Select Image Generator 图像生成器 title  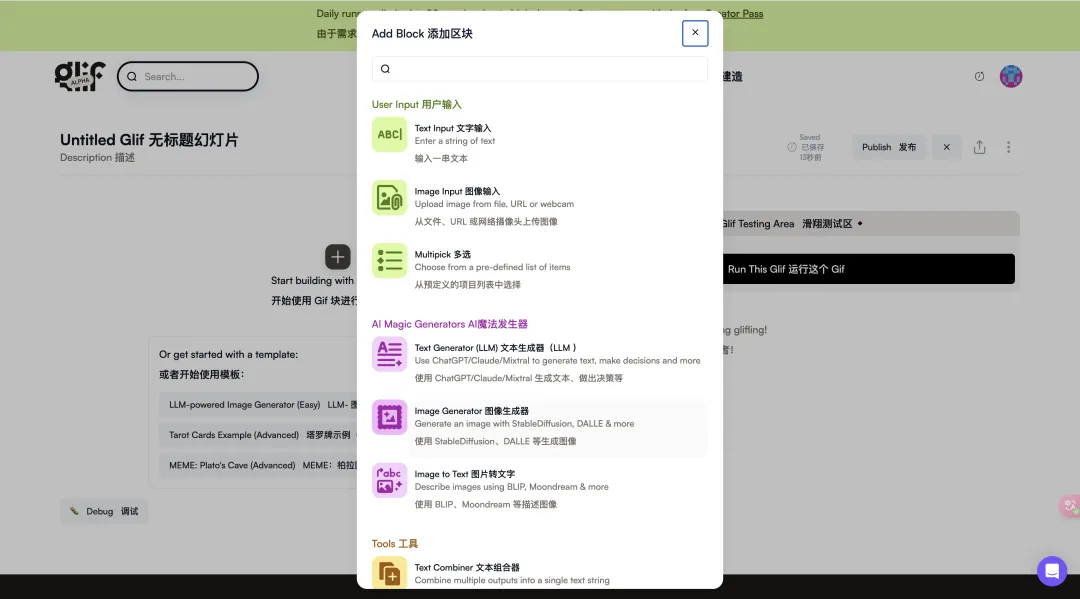(x=472, y=411)
